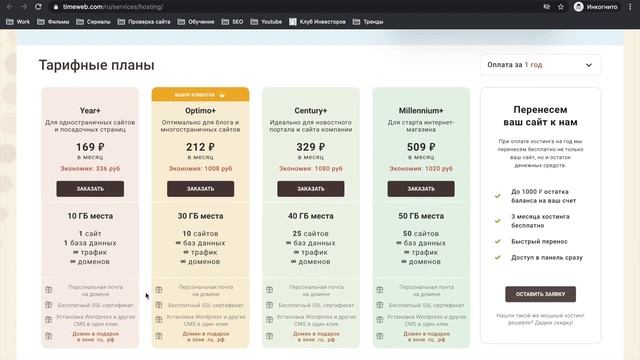Click the crossed-out eye icon in address bar
The height and width of the screenshot is (360, 640).
pyautogui.click(x=547, y=7)
